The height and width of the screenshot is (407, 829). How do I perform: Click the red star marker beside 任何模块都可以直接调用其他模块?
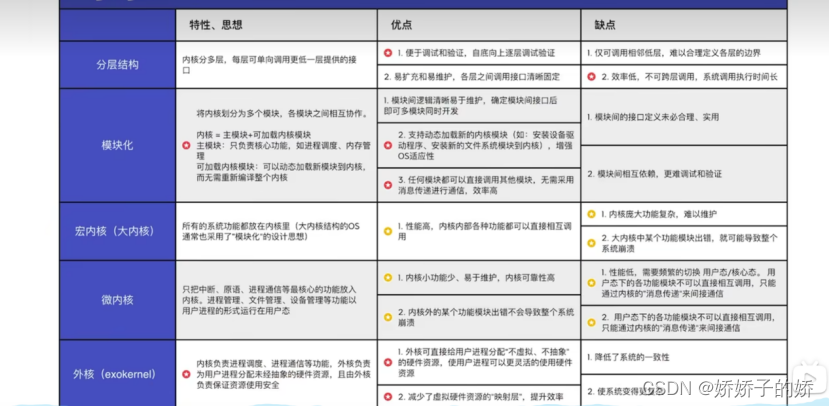388,185
